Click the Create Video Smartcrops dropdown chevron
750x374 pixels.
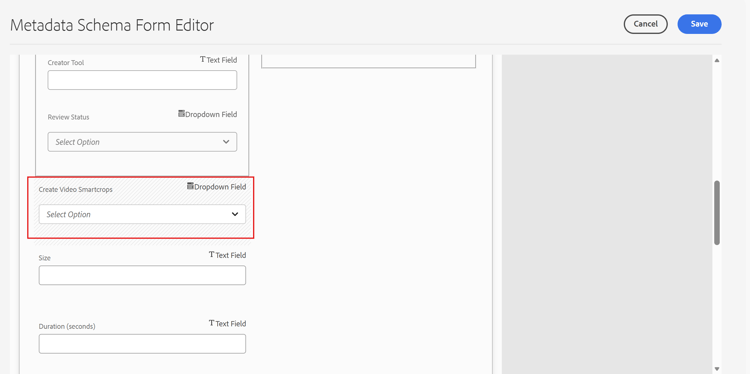(x=235, y=214)
